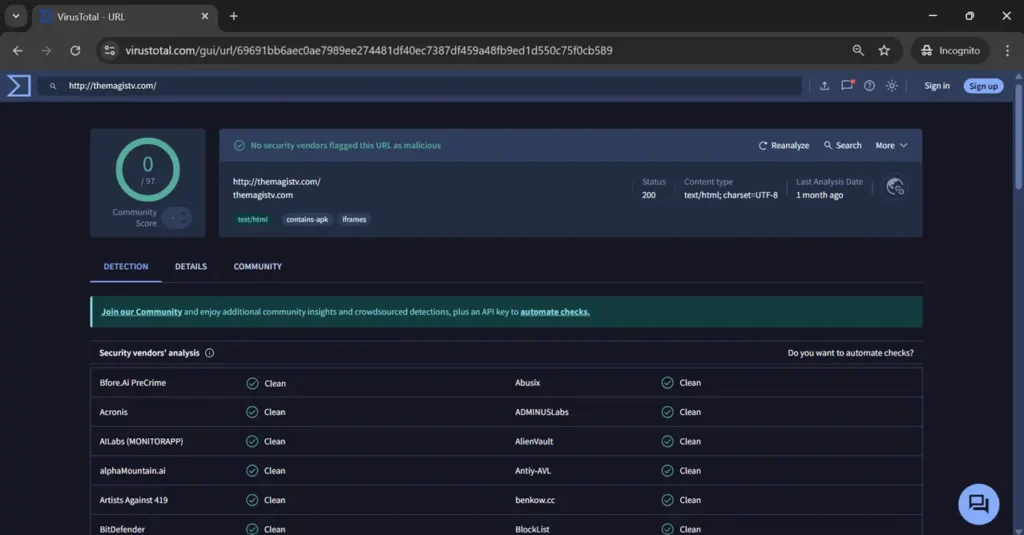This screenshot has height=535, width=1024.
Task: Click the upload file icon
Action: (824, 86)
